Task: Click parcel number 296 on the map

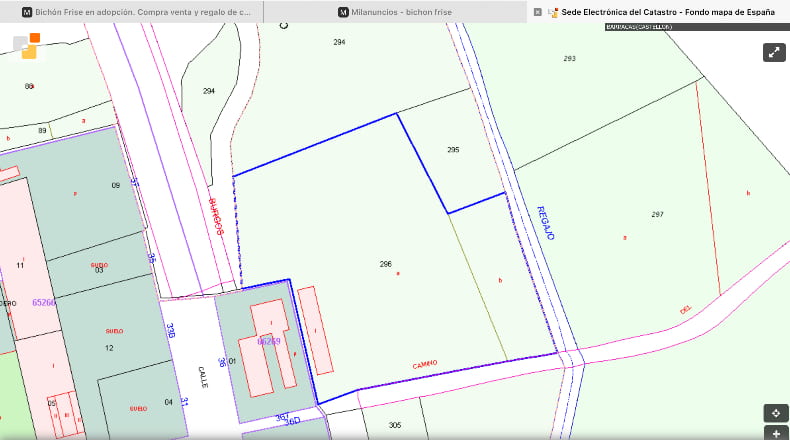Action: click(x=385, y=264)
